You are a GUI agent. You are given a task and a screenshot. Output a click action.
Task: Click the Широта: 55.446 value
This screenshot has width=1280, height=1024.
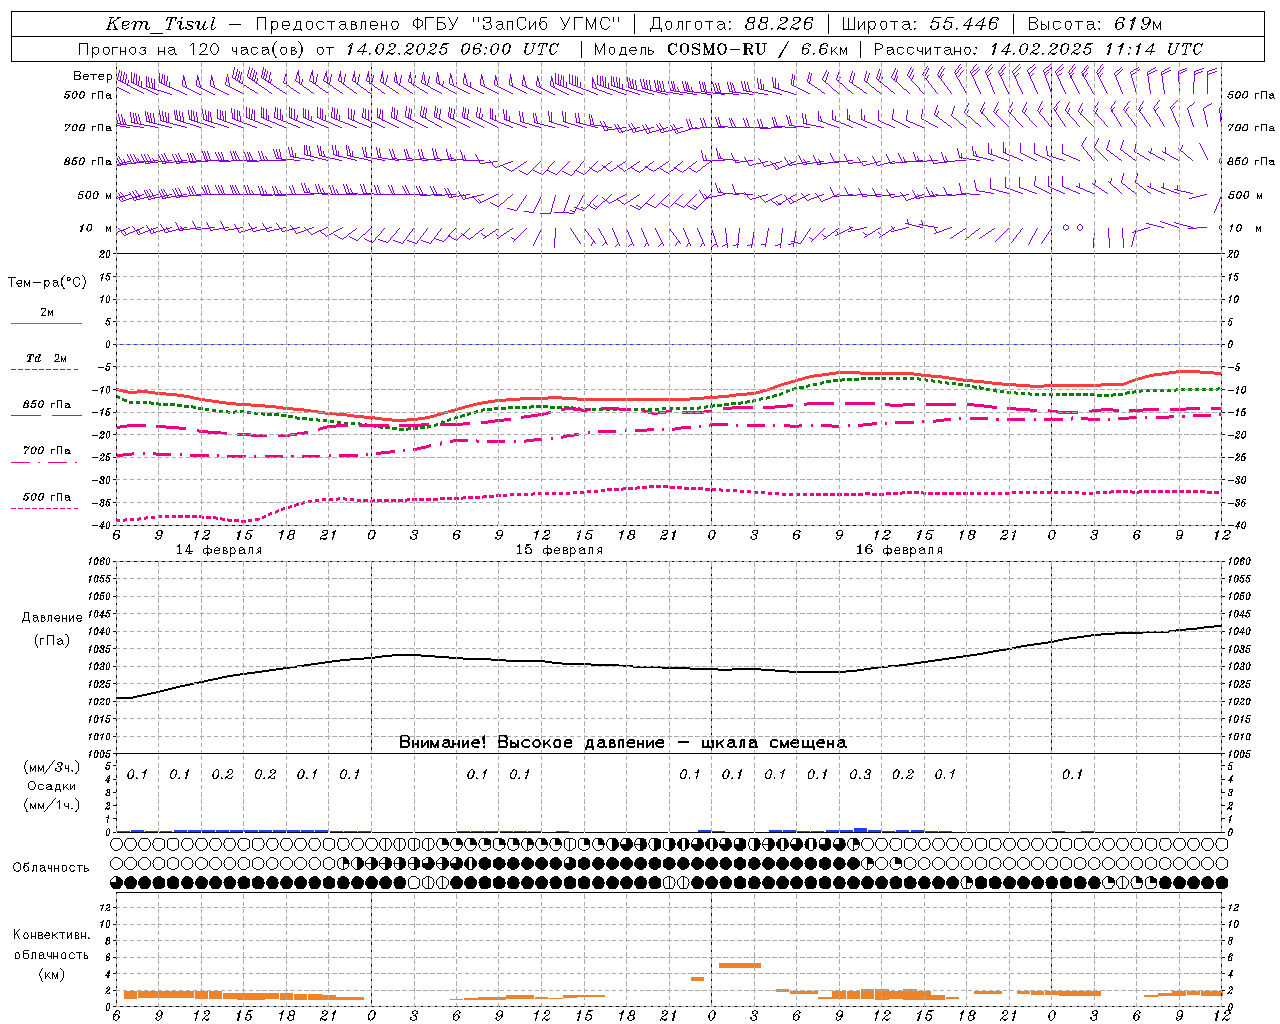(x=920, y=24)
